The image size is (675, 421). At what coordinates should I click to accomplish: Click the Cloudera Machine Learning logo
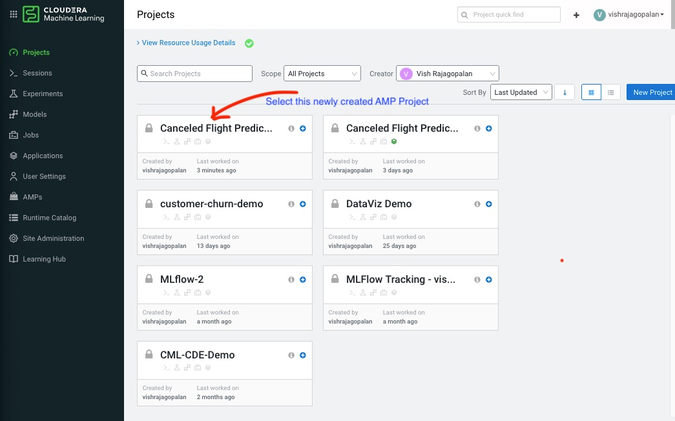coord(63,14)
